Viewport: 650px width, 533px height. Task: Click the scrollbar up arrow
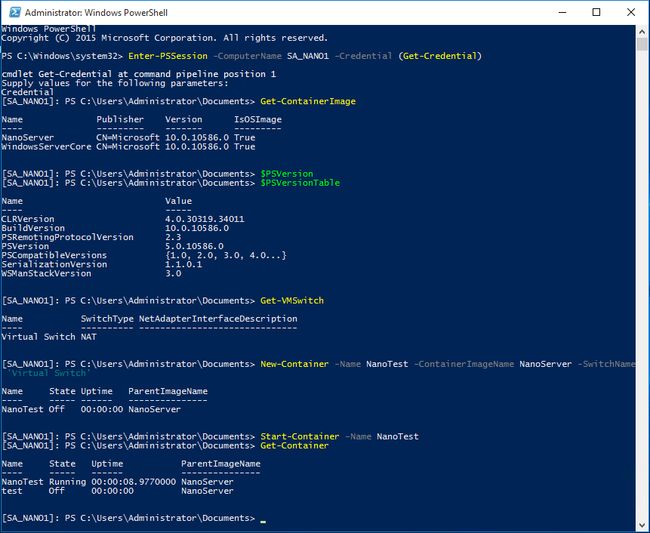pyautogui.click(x=642, y=31)
